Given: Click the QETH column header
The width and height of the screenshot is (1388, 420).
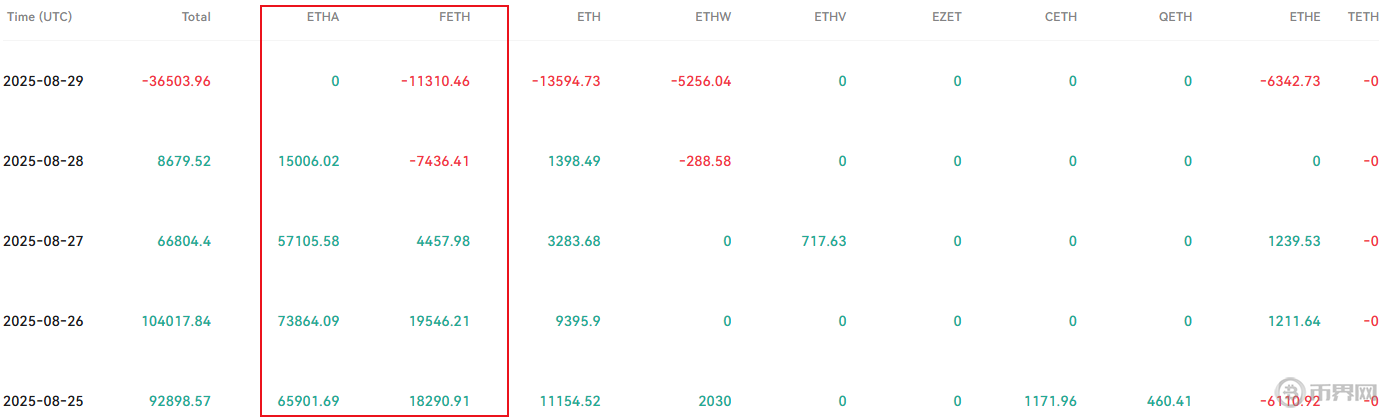Looking at the screenshot, I should point(1175,17).
